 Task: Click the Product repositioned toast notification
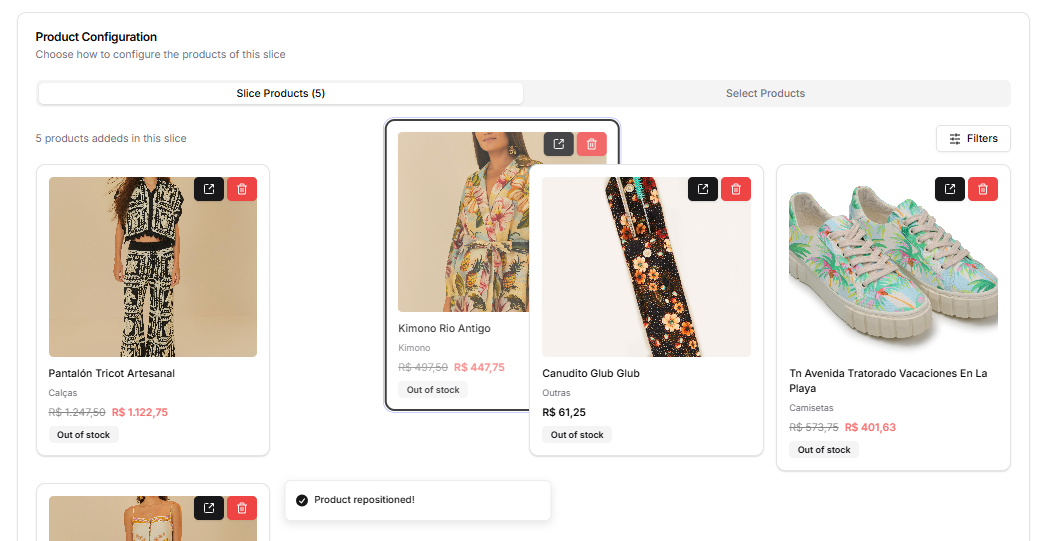click(418, 500)
